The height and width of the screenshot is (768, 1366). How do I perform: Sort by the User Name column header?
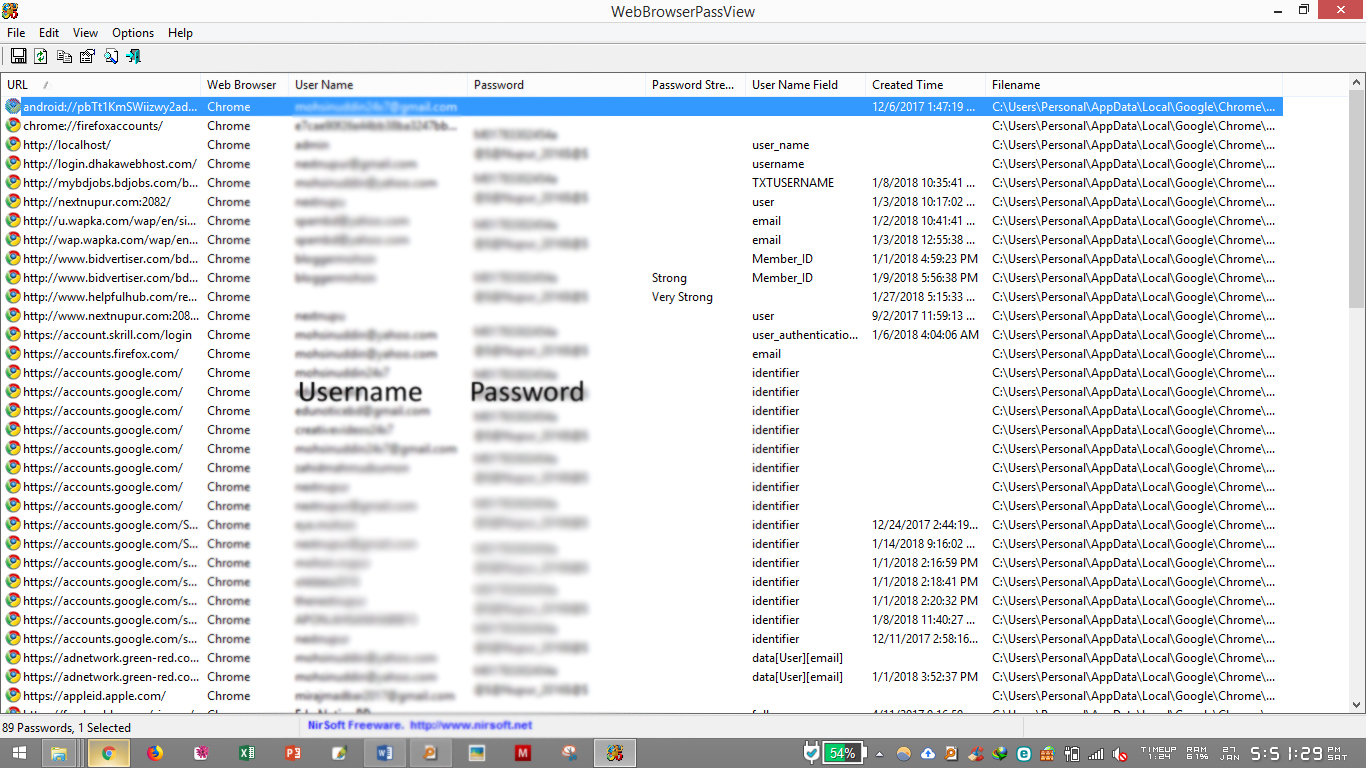click(x=378, y=85)
